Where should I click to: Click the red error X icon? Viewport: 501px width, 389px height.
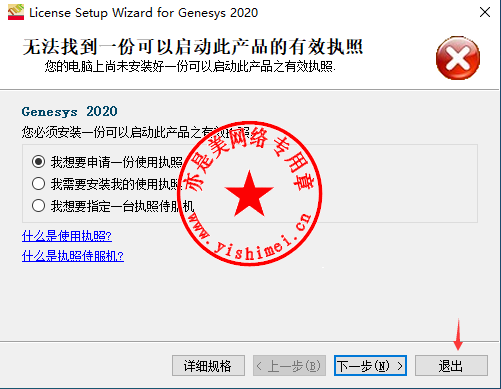pyautogui.click(x=458, y=58)
